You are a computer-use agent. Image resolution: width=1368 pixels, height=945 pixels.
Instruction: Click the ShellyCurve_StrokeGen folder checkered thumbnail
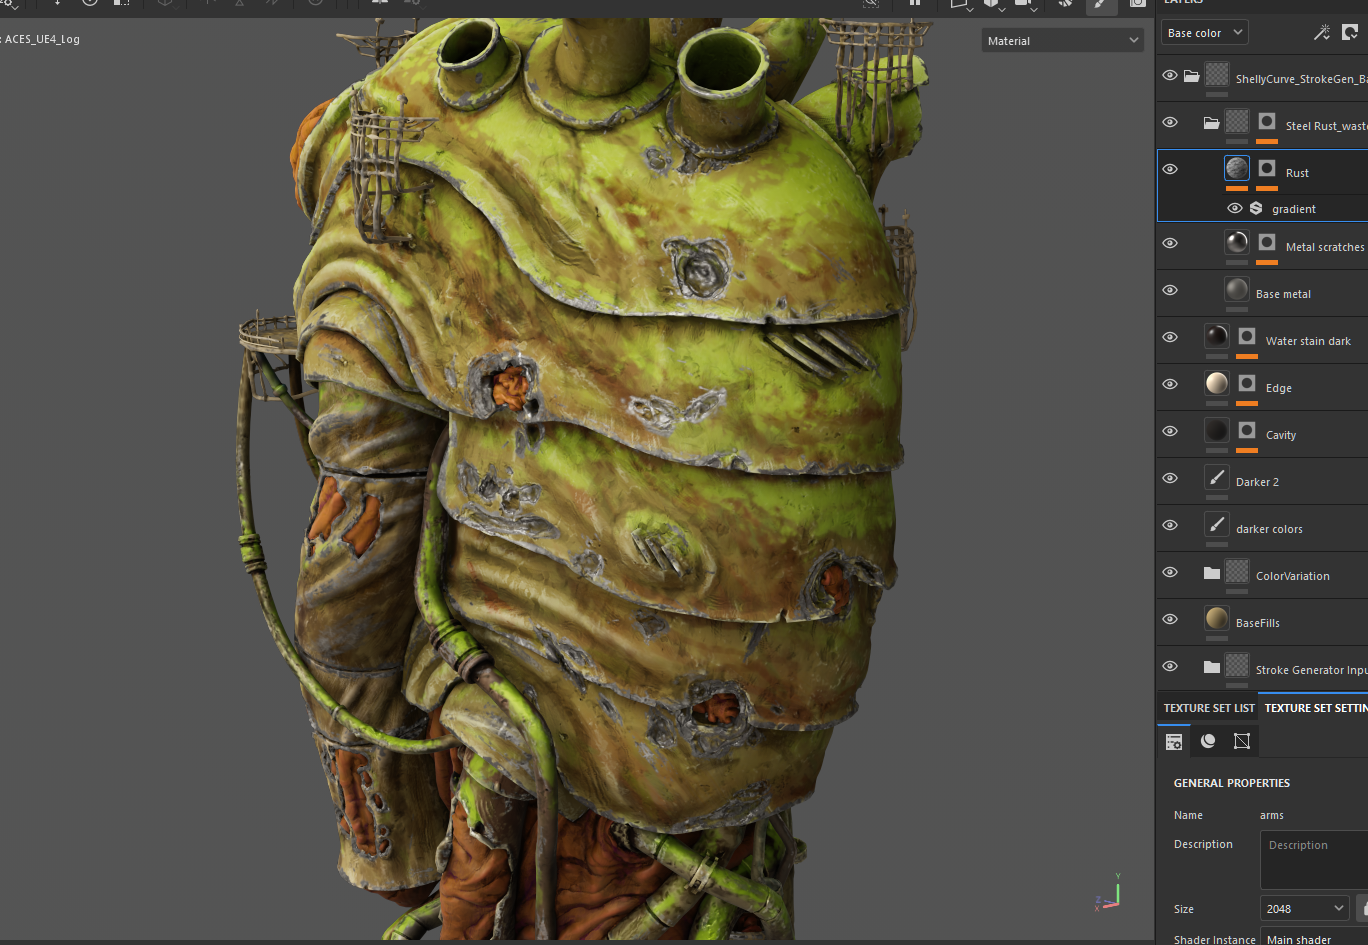coord(1217,74)
